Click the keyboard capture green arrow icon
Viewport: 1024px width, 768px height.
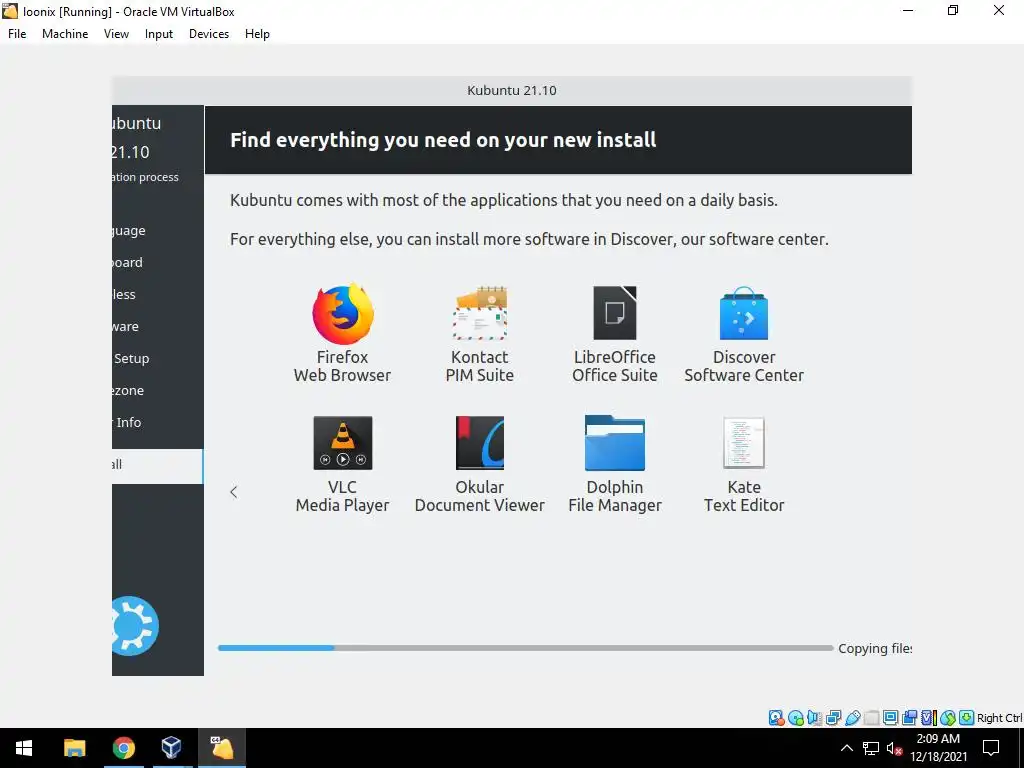[967, 718]
